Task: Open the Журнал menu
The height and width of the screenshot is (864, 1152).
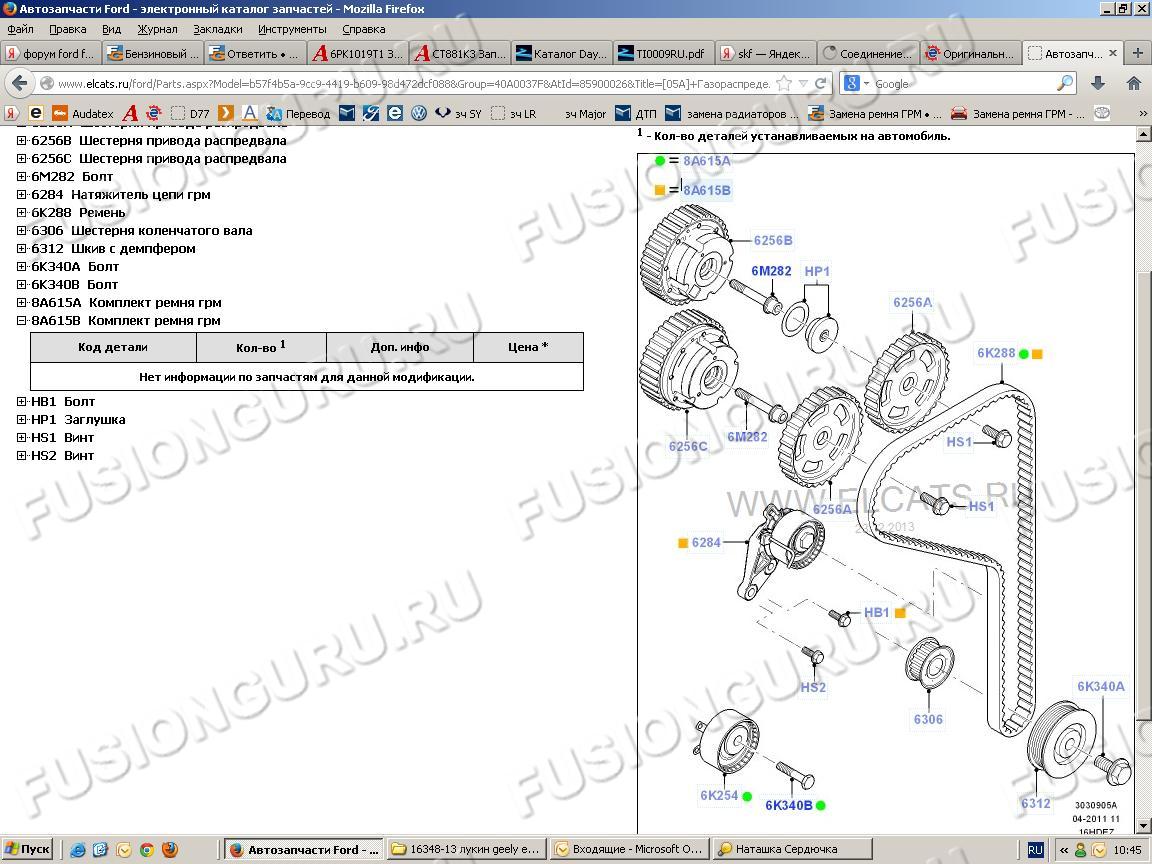Action: coord(157,29)
